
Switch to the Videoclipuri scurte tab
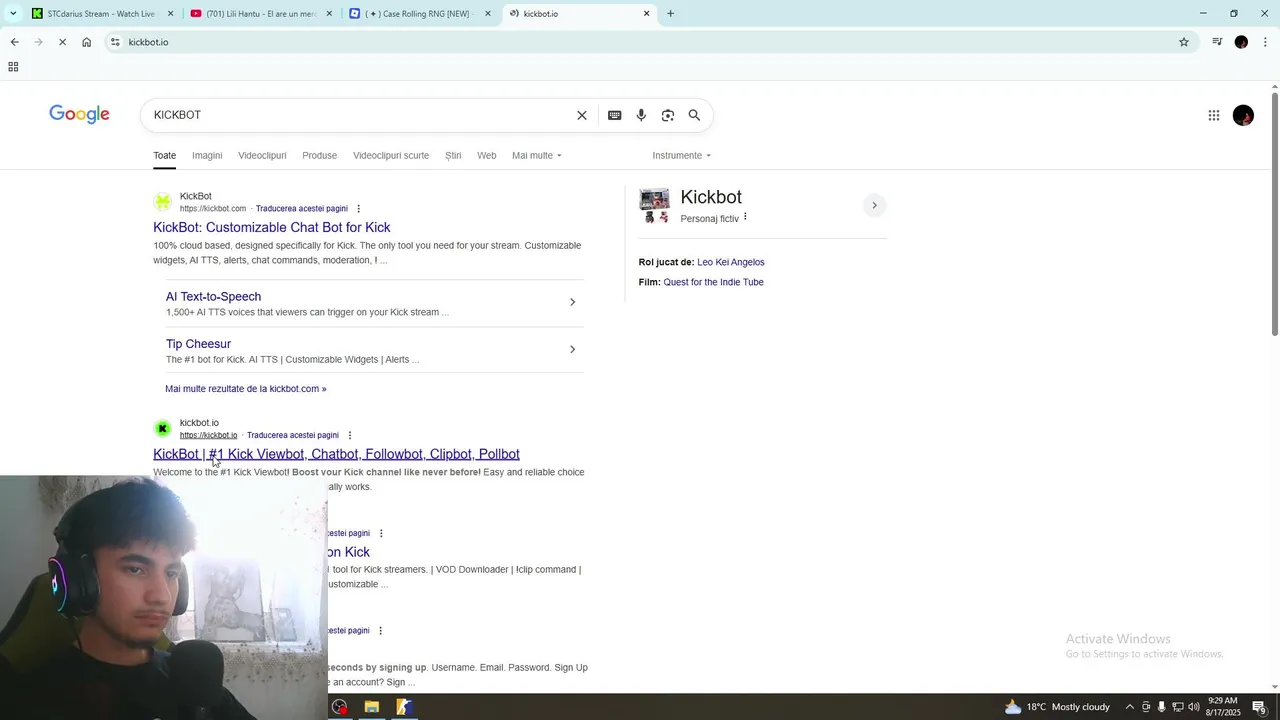click(391, 155)
